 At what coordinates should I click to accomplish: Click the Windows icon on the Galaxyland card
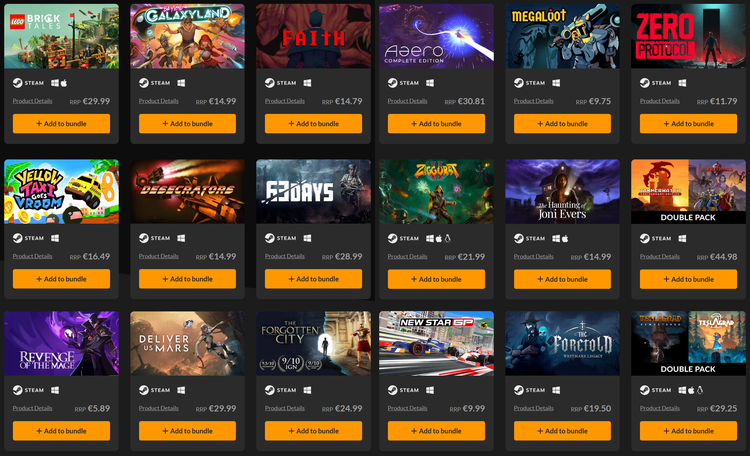click(x=181, y=83)
